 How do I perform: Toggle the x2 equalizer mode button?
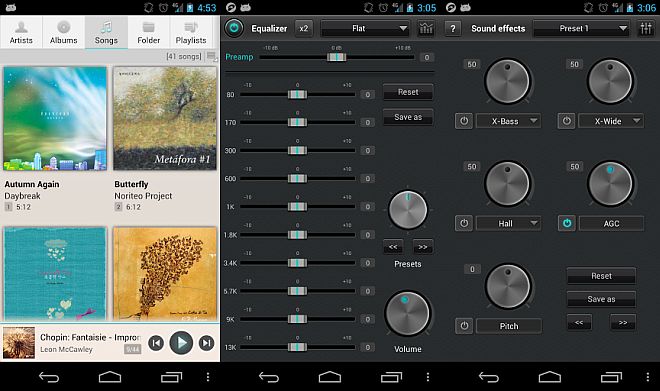pyautogui.click(x=303, y=28)
